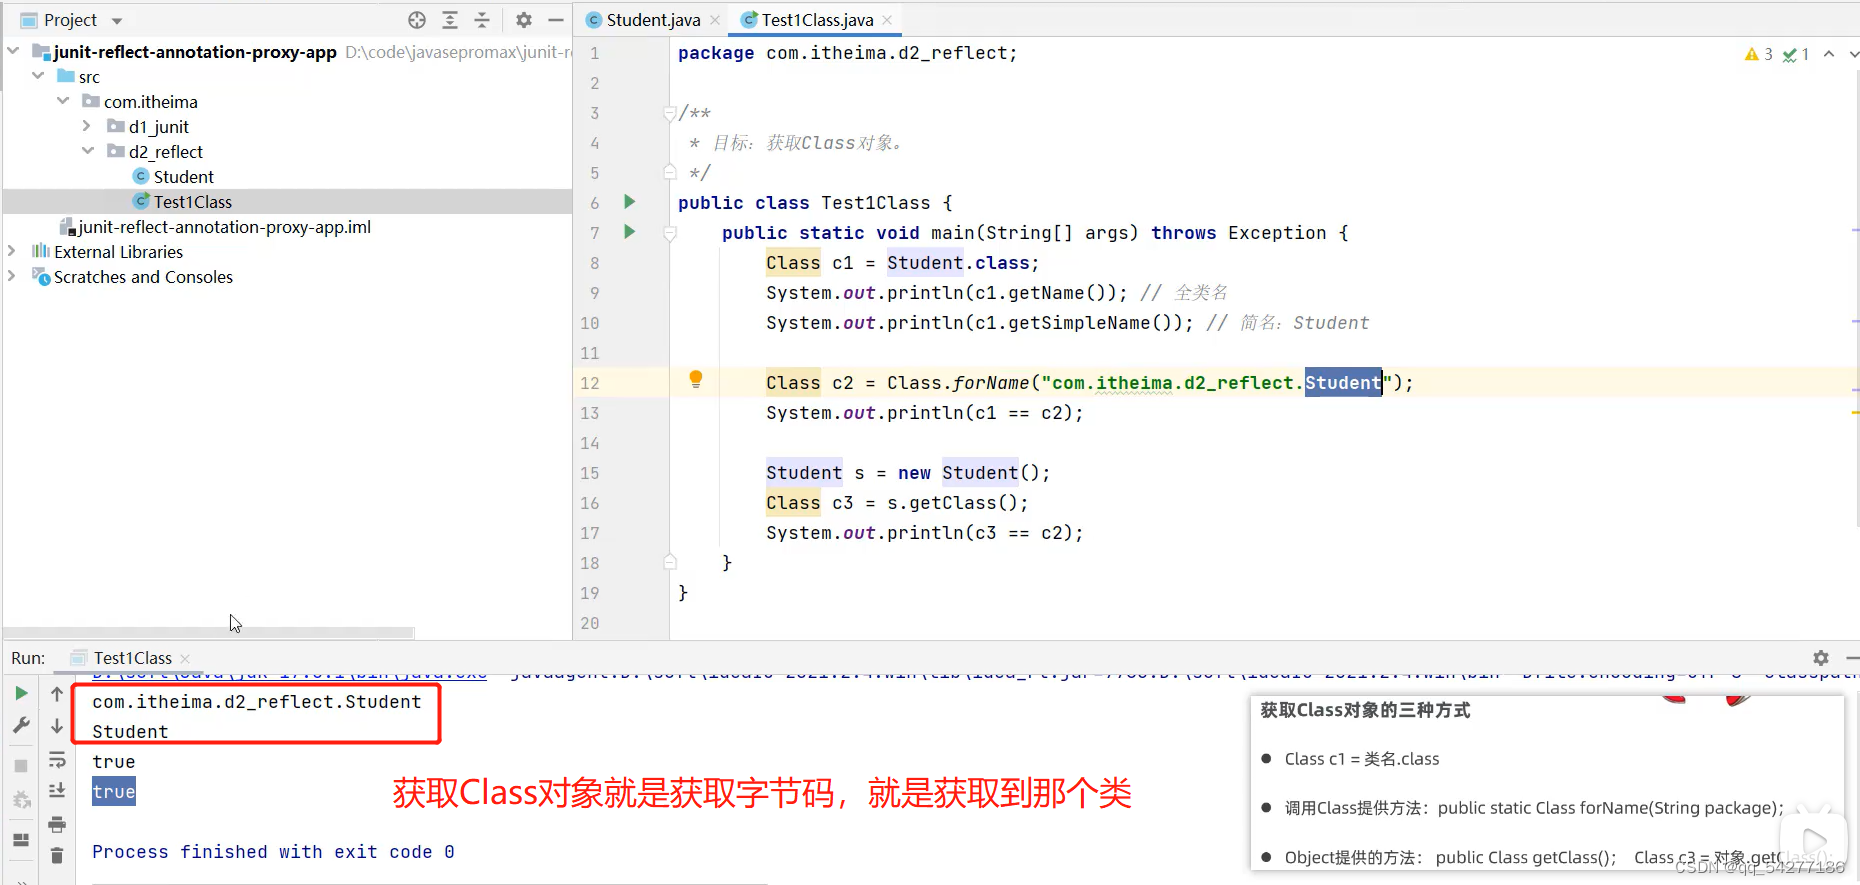Rerun Test1Class with green play button

pos(21,693)
